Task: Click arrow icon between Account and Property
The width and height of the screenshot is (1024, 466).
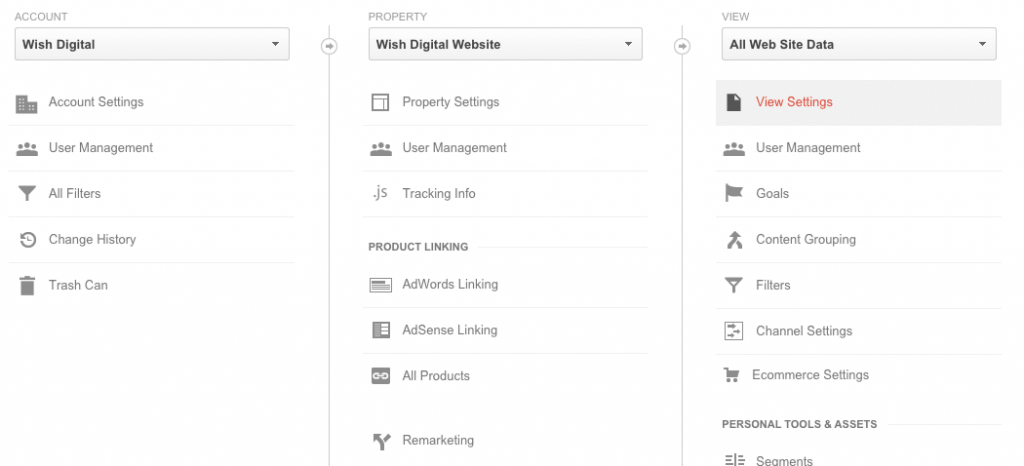Action: 329,46
